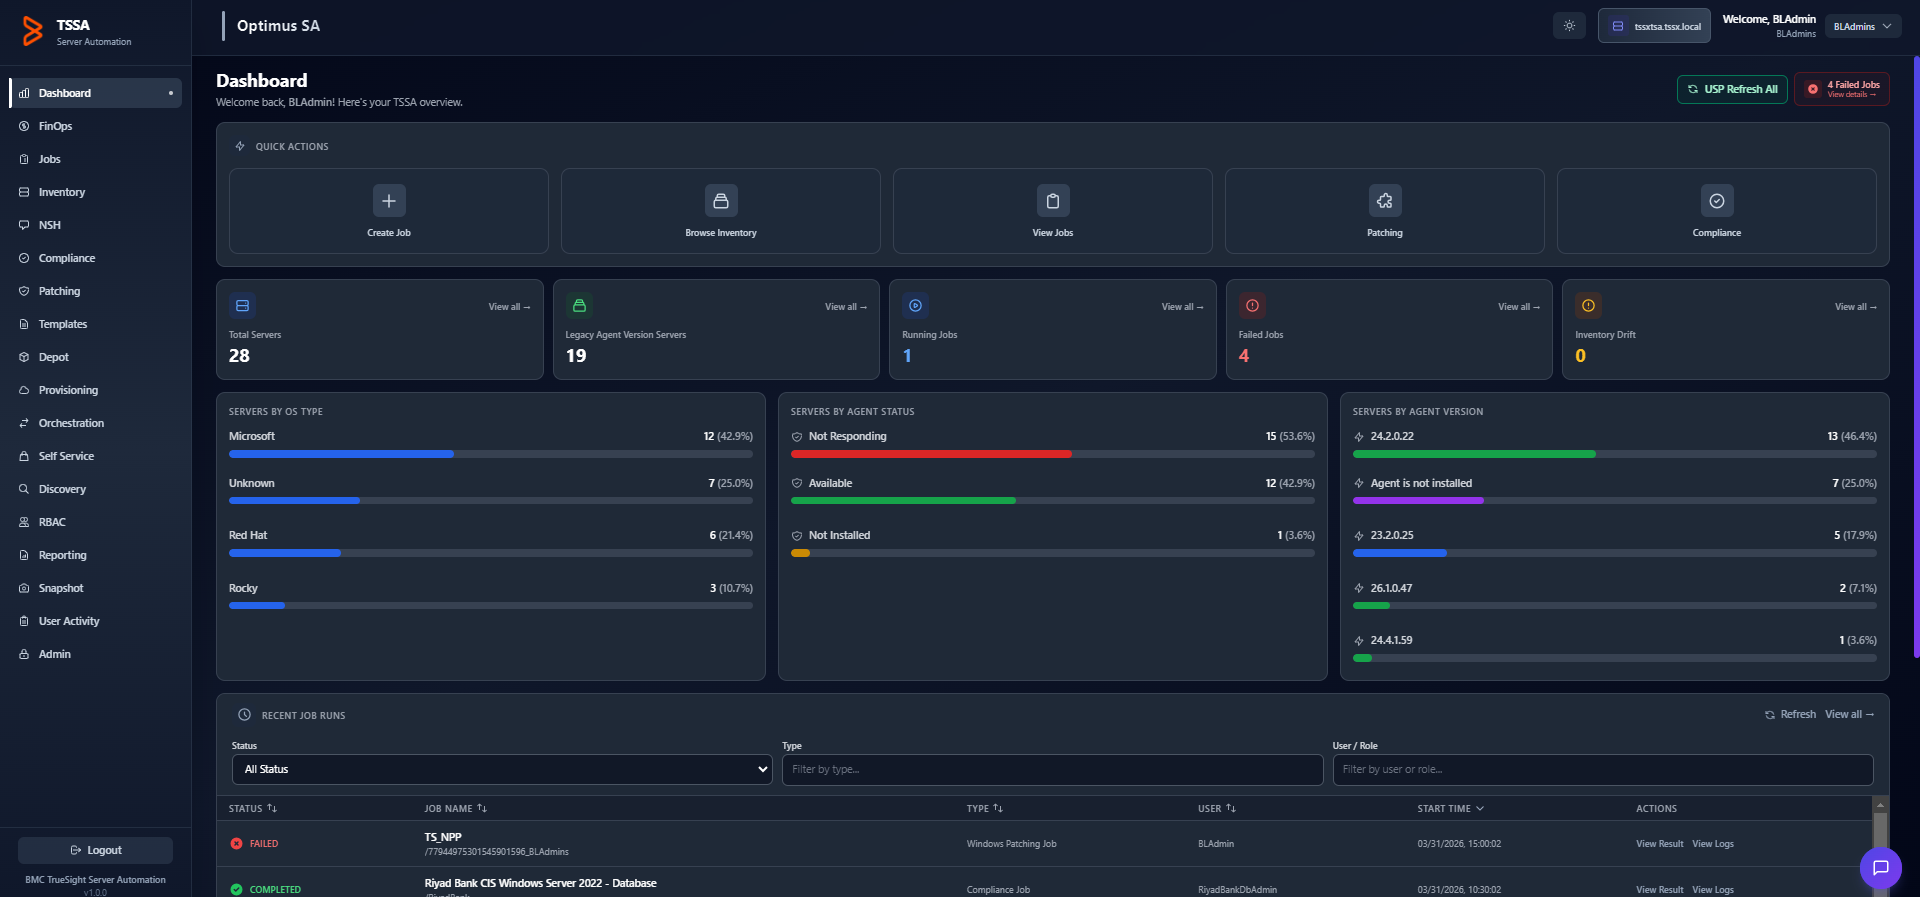Open the Jobs menu item

pyautogui.click(x=96, y=159)
